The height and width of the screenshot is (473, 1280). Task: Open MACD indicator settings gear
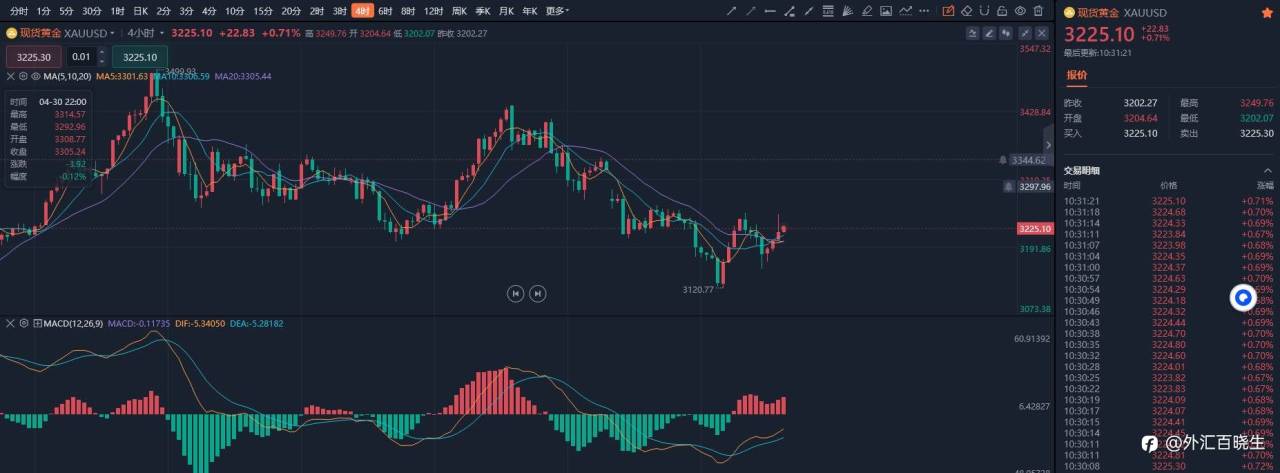(25, 324)
